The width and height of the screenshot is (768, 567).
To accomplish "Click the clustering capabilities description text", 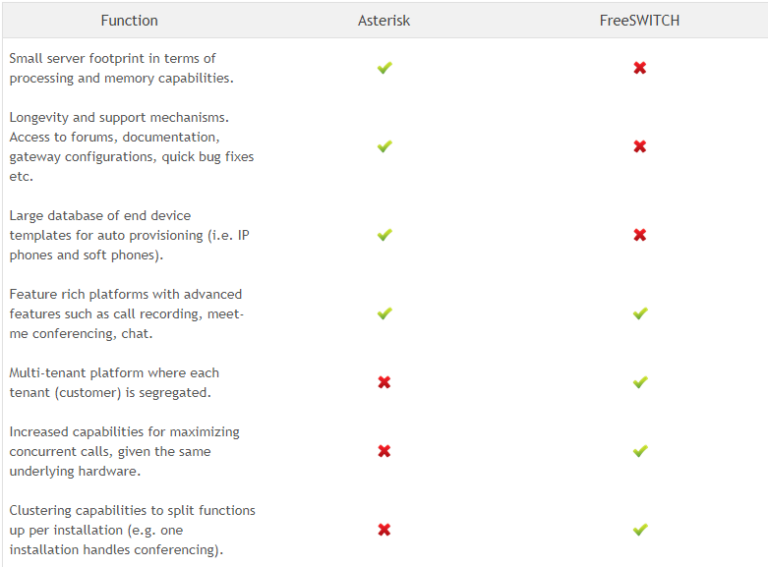I will (x=132, y=529).
